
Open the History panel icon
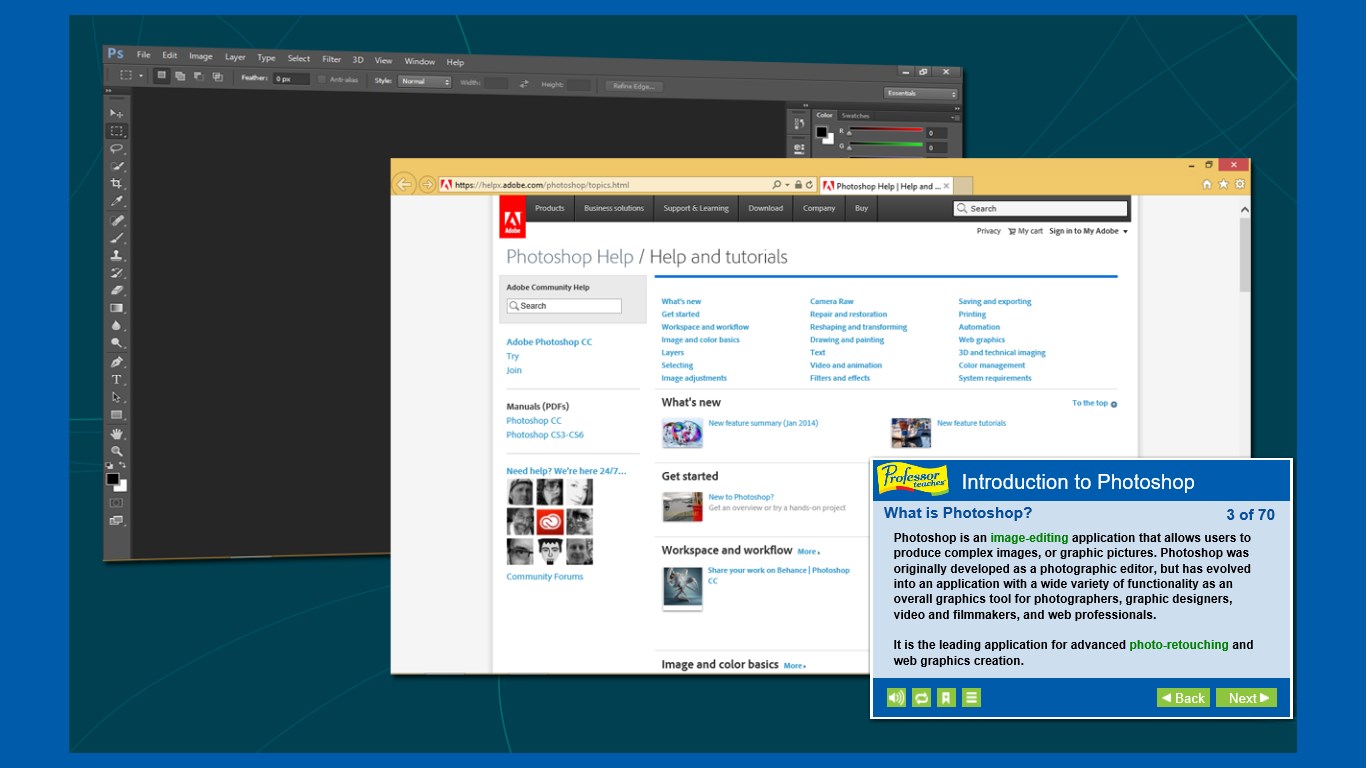tap(799, 123)
